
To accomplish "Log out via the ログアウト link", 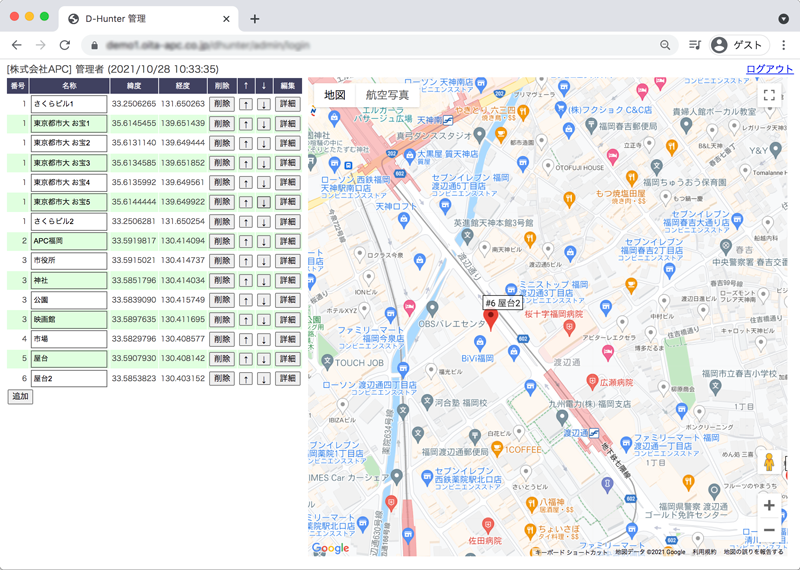I will pos(769,69).
